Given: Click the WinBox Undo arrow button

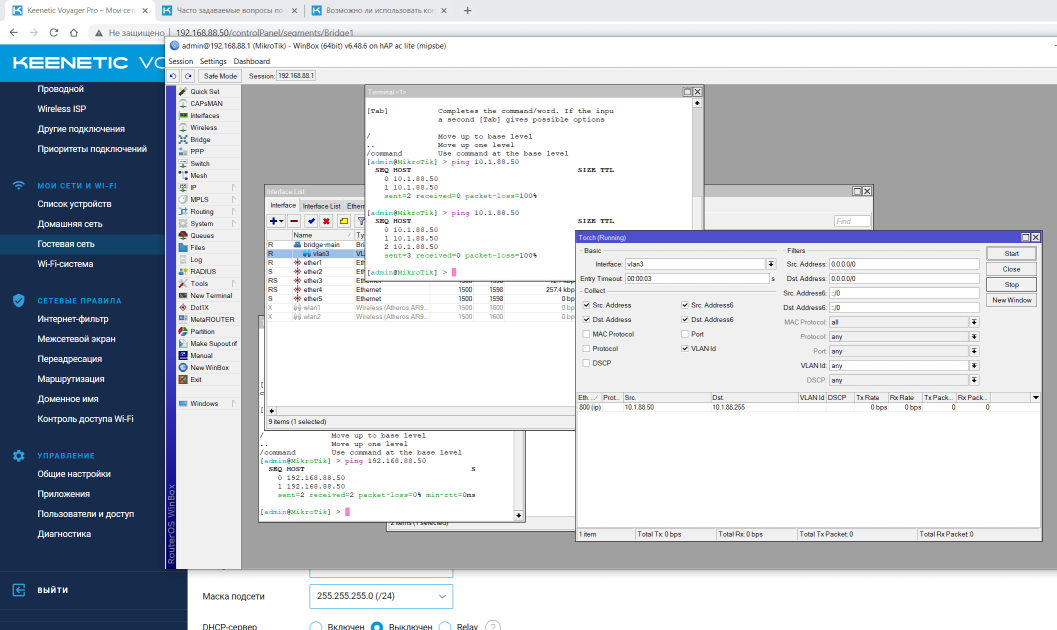Looking at the screenshot, I should click(173, 76).
